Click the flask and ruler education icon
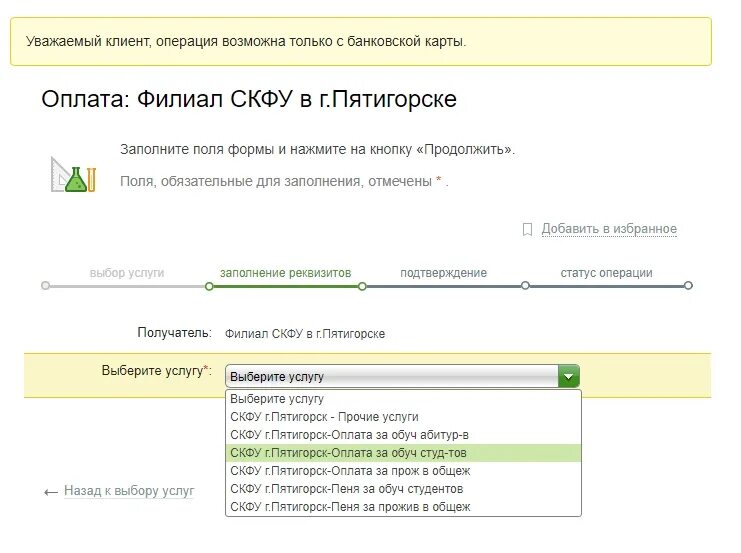Screen dimensions: 741x553 pyautogui.click(x=73, y=174)
